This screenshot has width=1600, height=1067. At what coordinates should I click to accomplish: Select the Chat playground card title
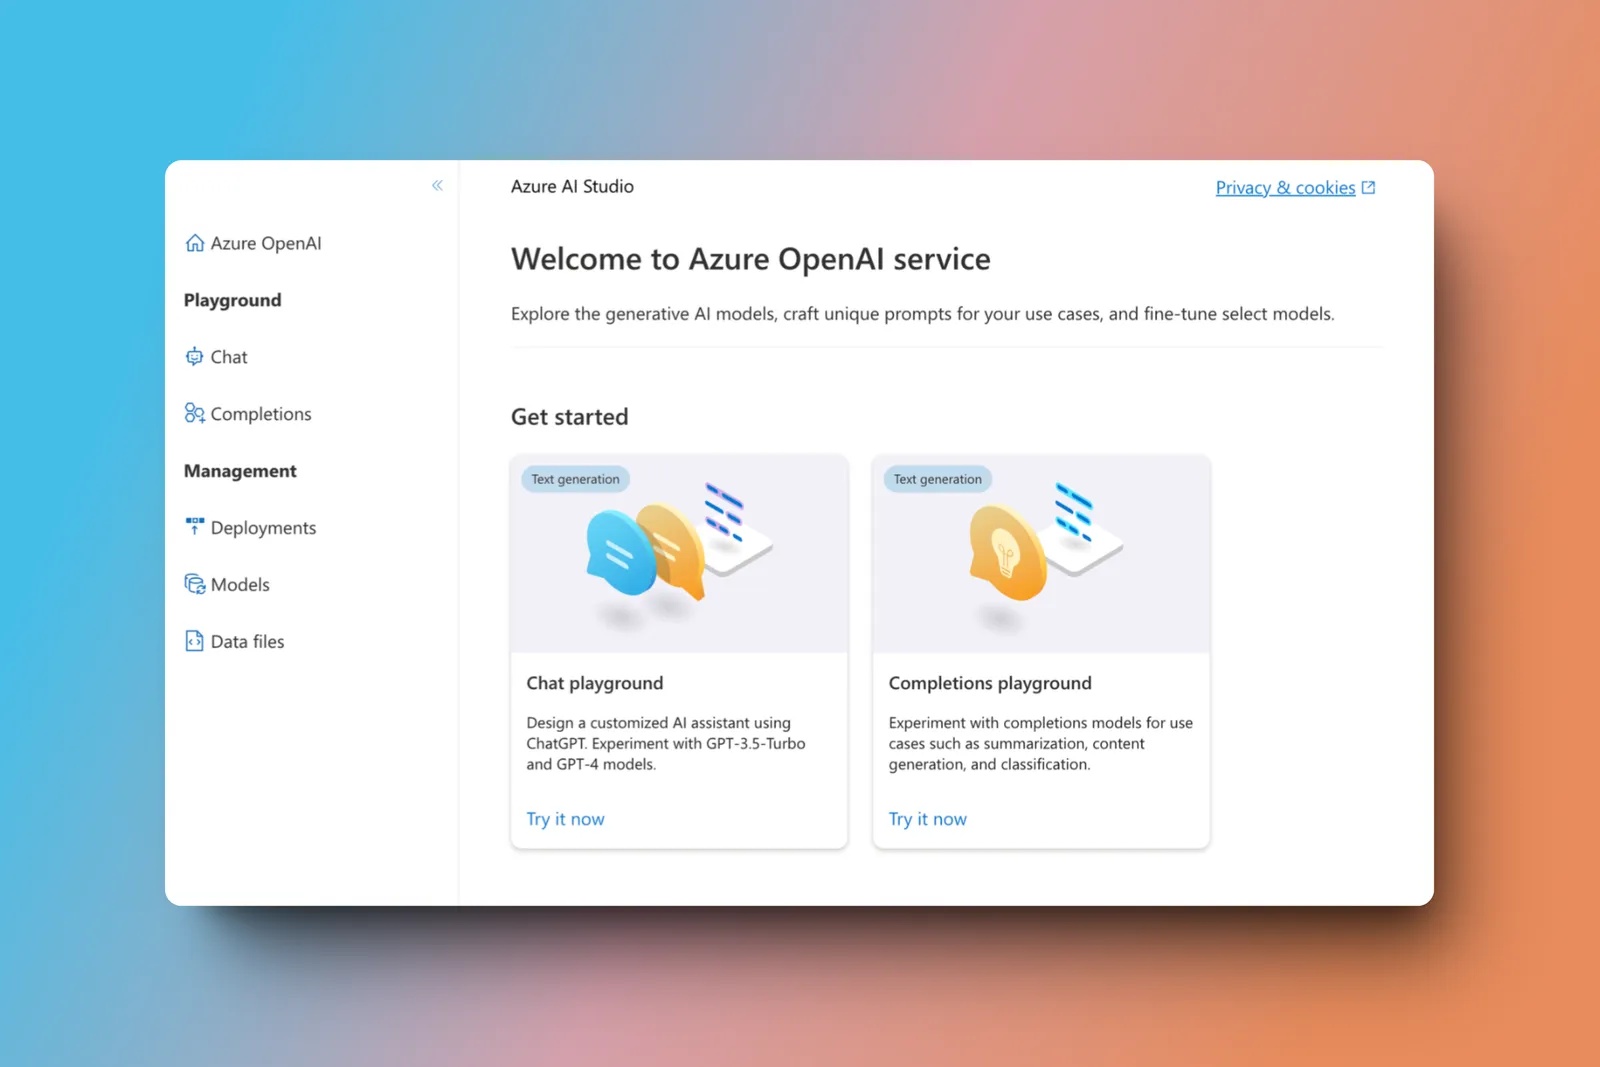coord(595,683)
